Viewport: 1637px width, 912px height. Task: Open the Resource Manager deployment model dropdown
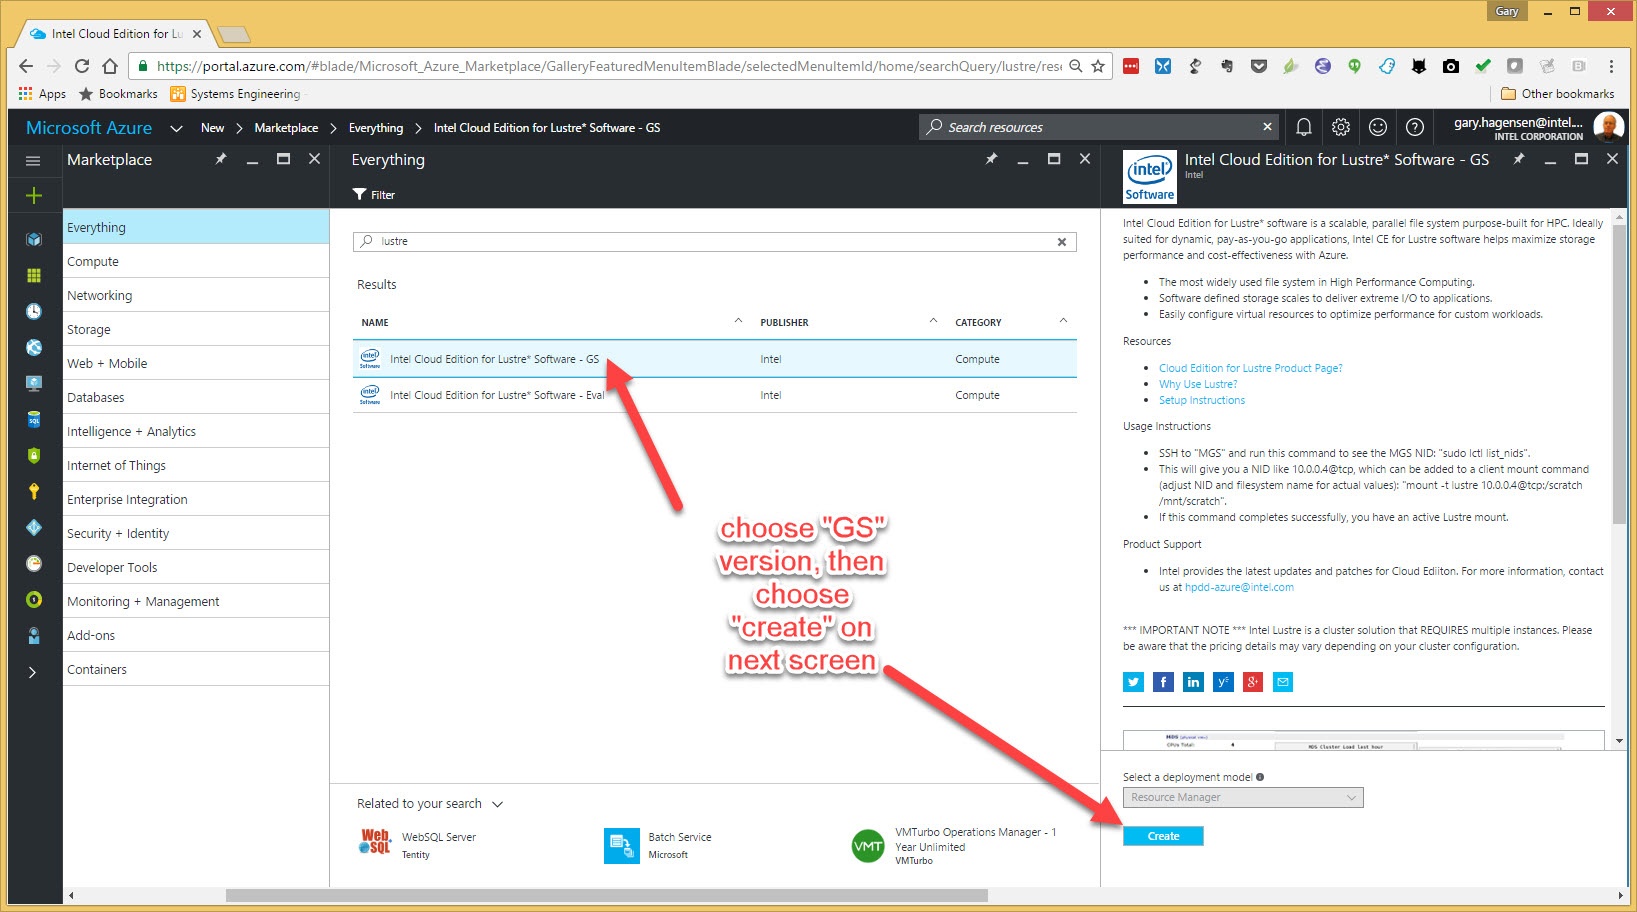[1243, 797]
